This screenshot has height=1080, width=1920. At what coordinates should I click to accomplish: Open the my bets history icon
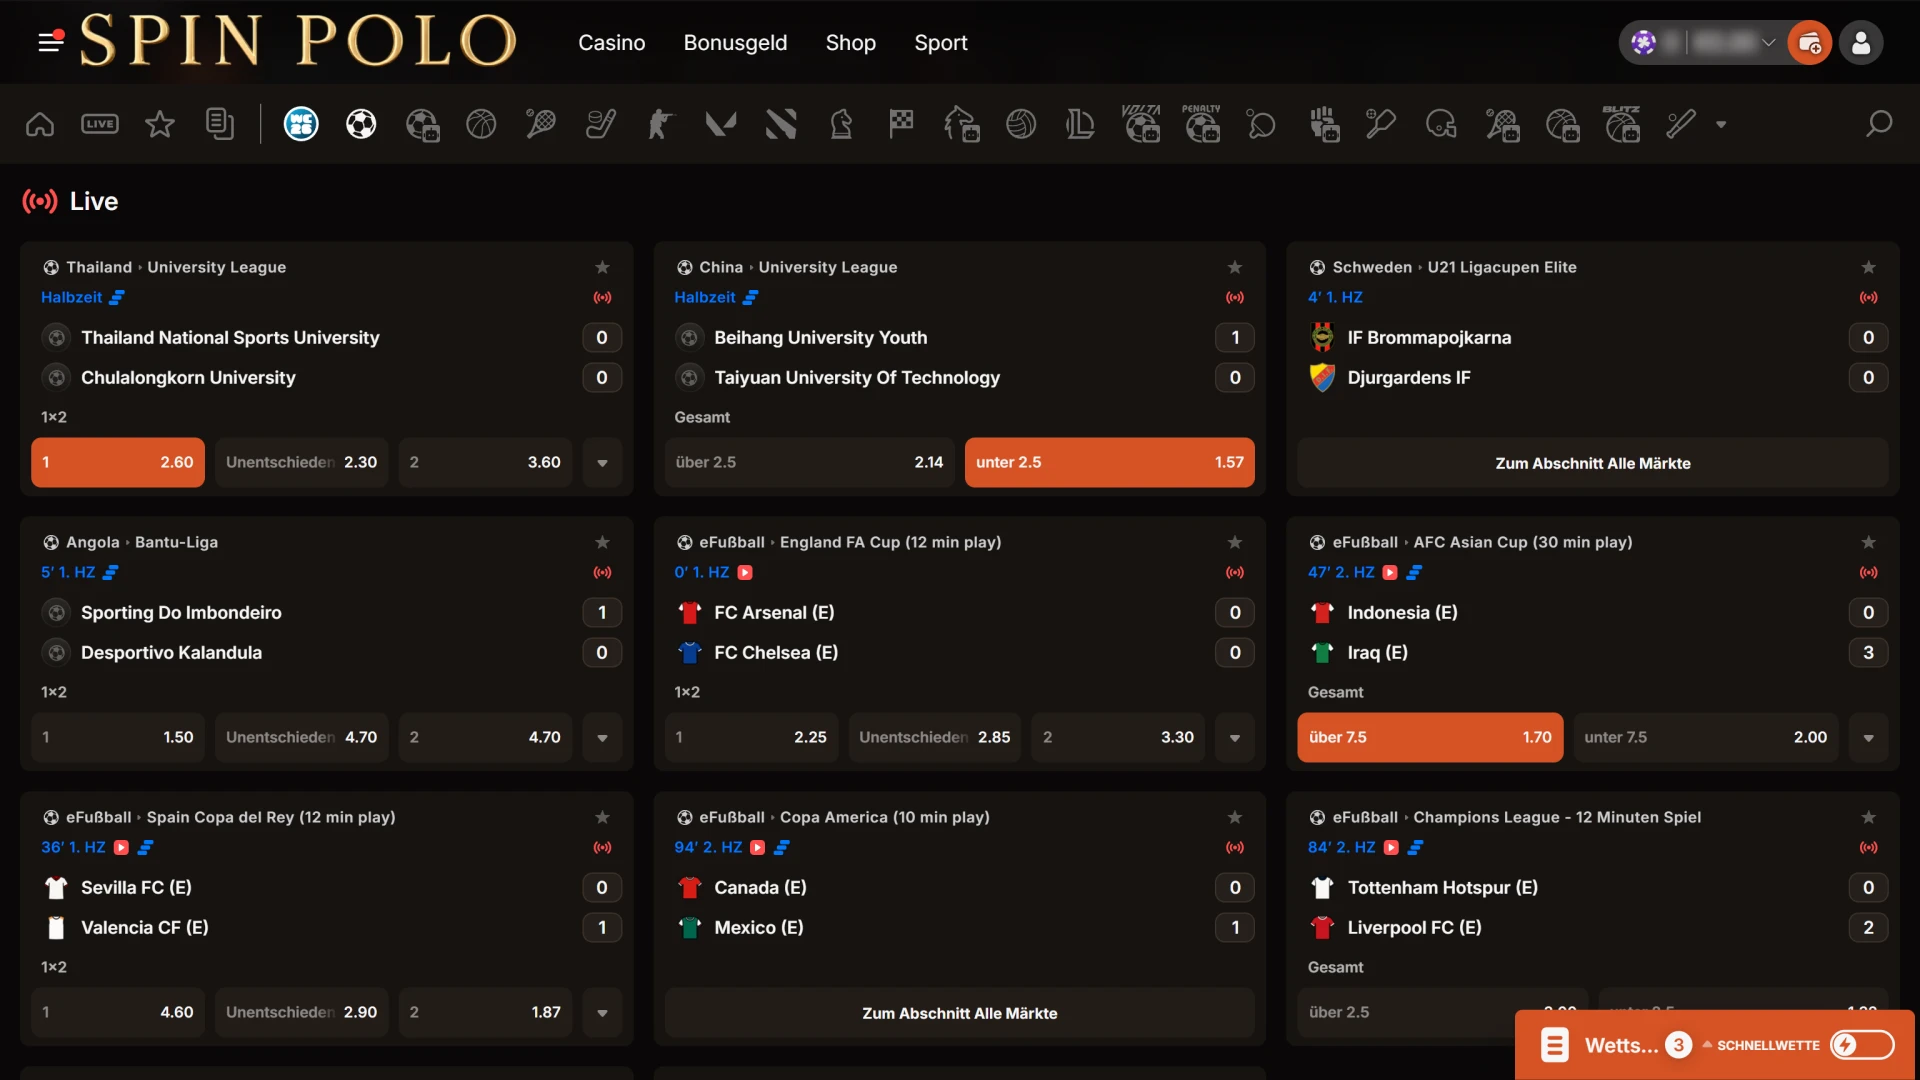click(x=220, y=124)
